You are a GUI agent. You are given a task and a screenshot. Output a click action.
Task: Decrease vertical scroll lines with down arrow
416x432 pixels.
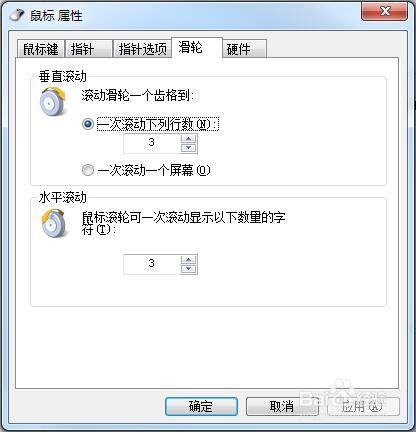tap(189, 148)
